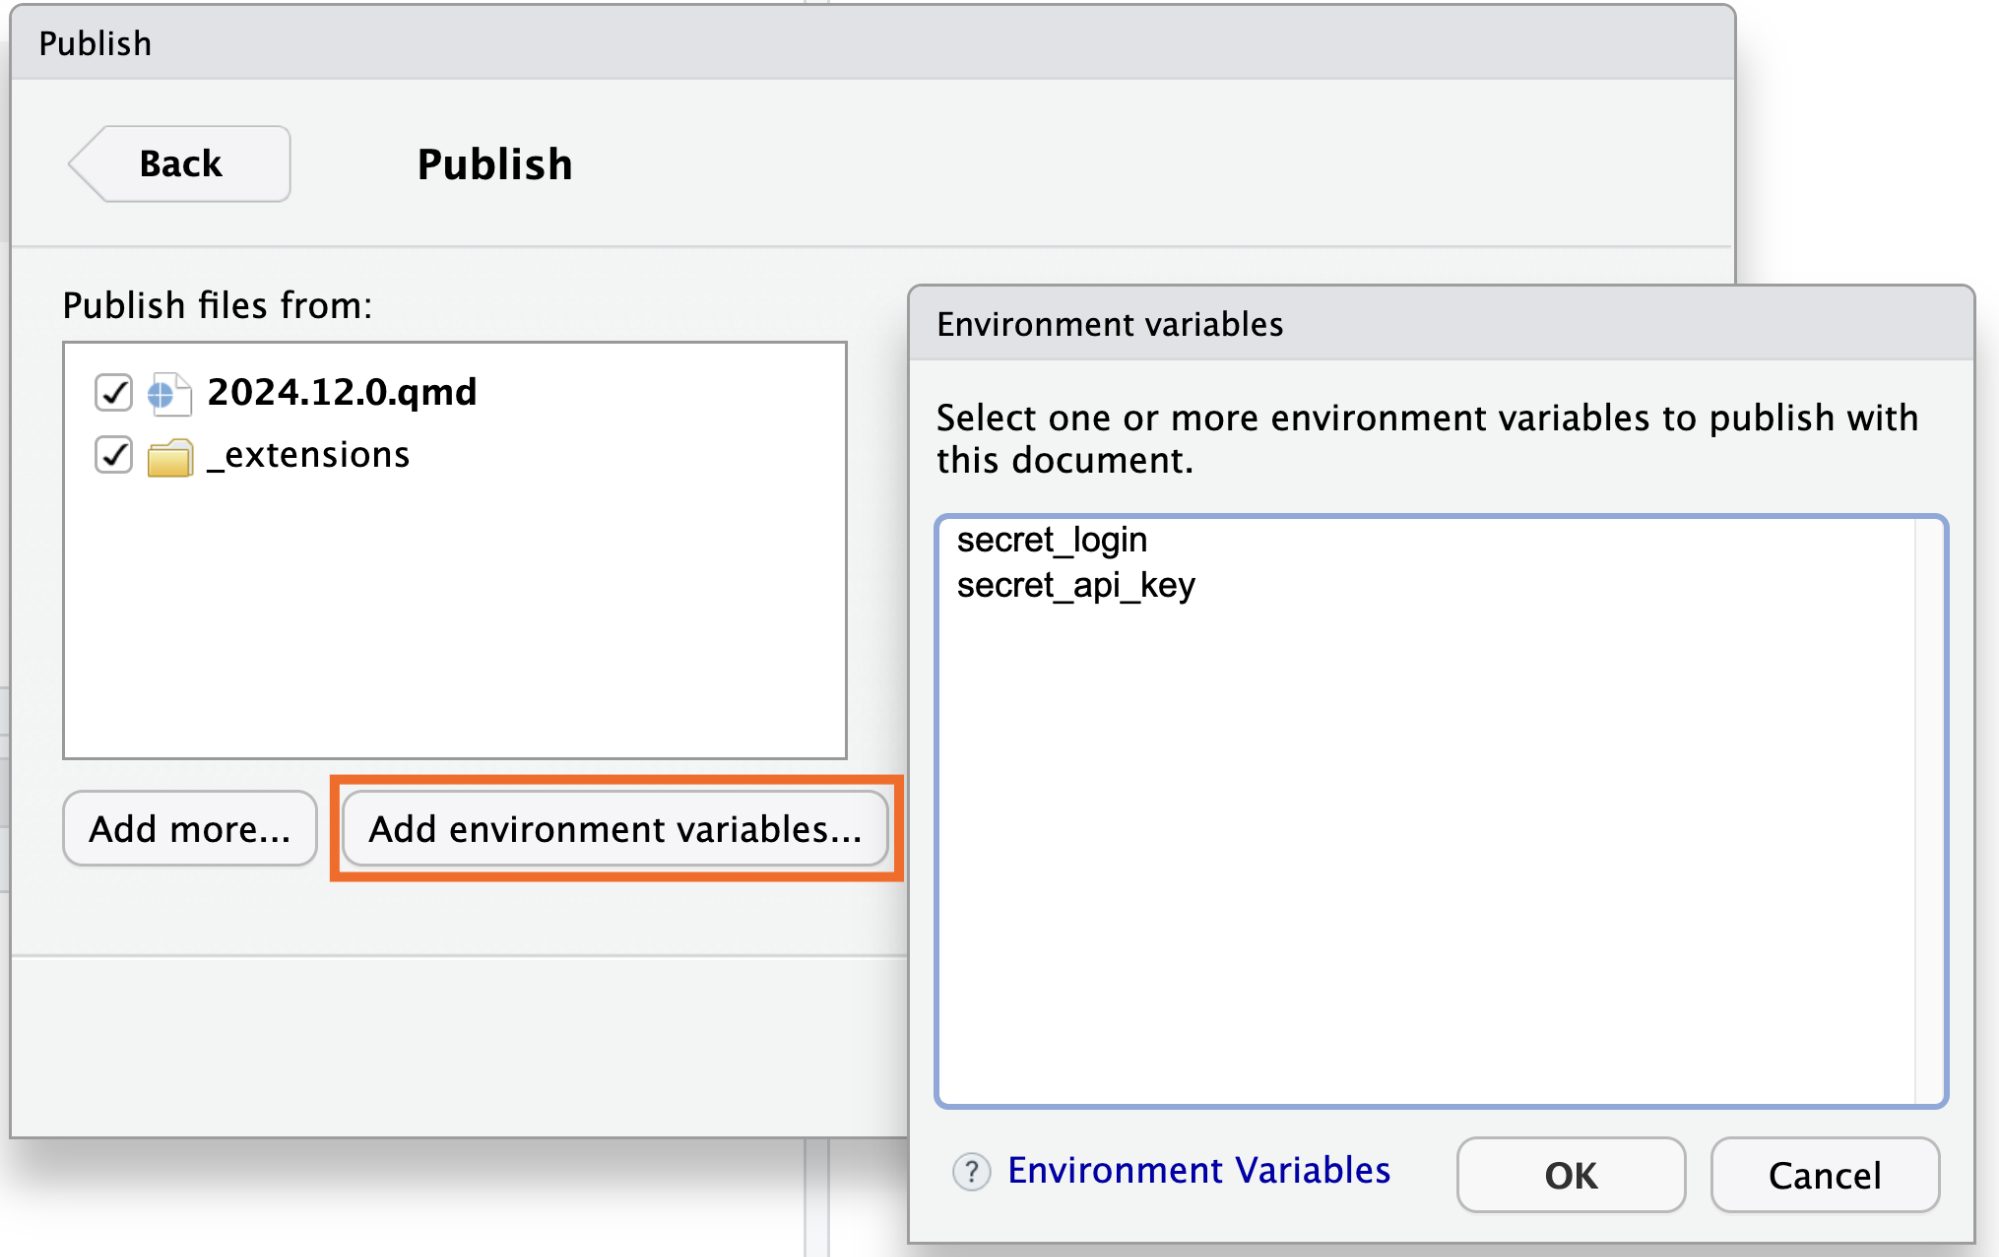
Task: Click the Environment variables dialog title bar
Action: pos(1440,324)
